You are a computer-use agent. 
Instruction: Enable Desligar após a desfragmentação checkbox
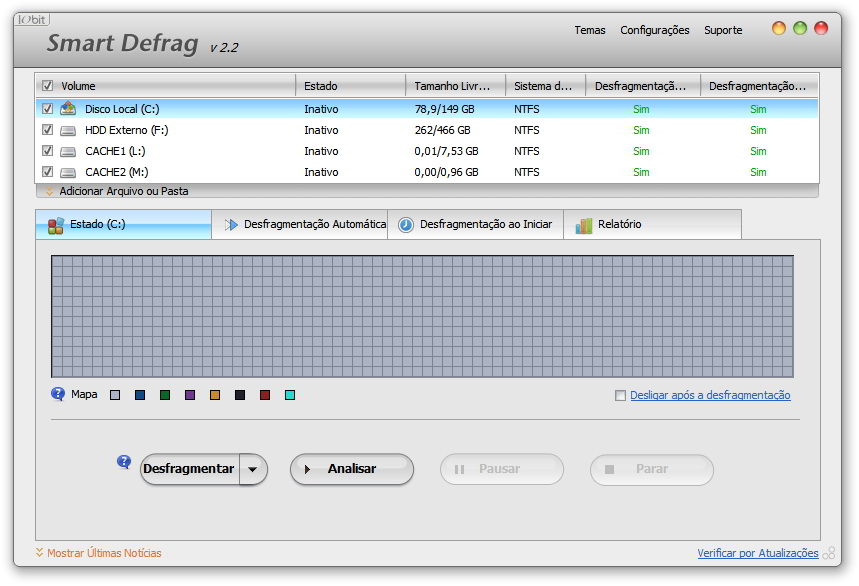(620, 395)
